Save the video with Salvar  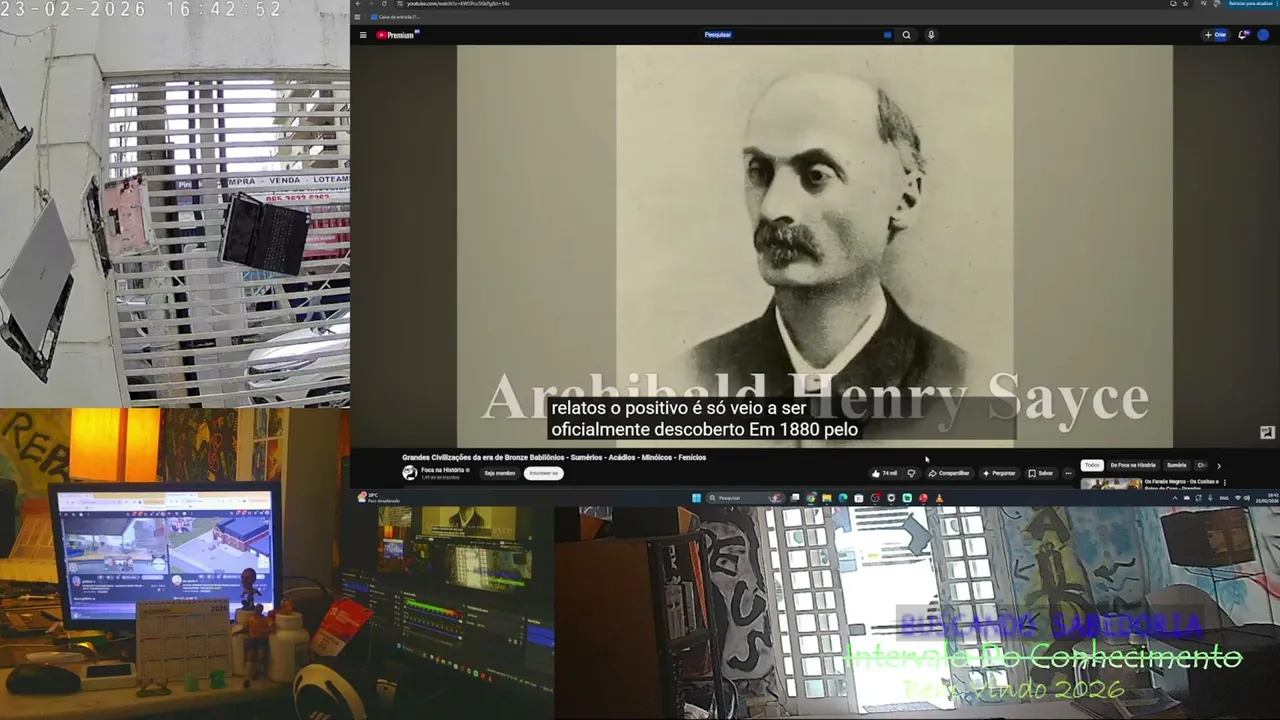click(x=1040, y=474)
